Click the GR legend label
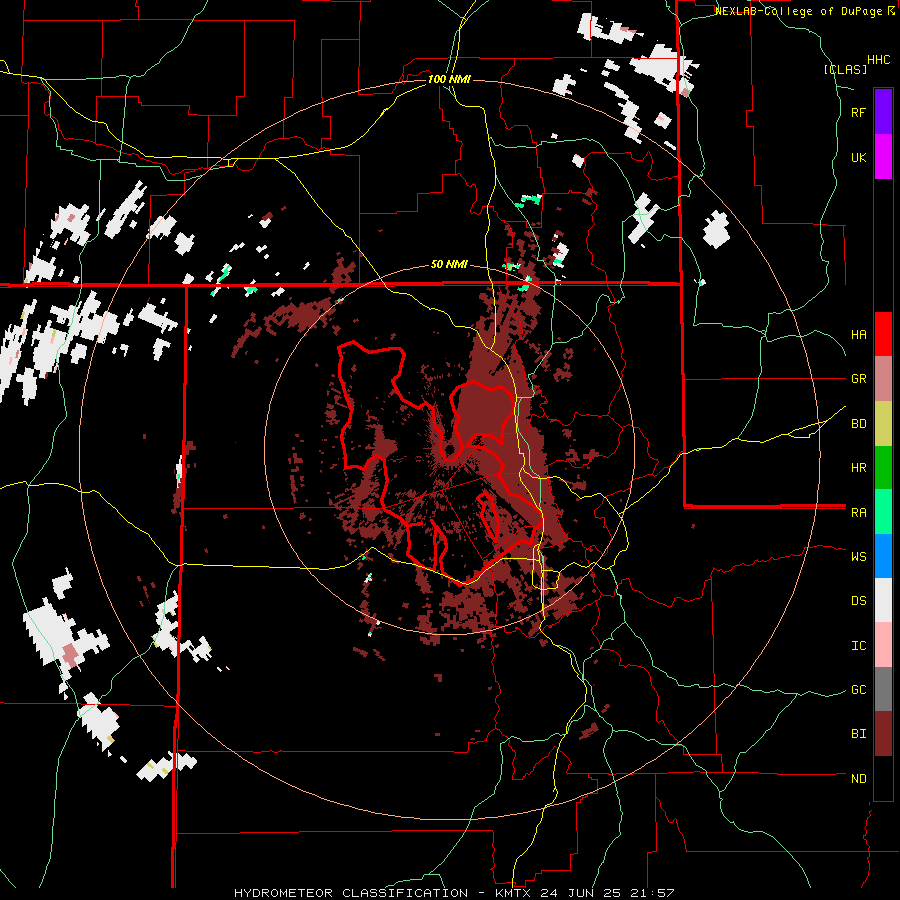 [858, 379]
